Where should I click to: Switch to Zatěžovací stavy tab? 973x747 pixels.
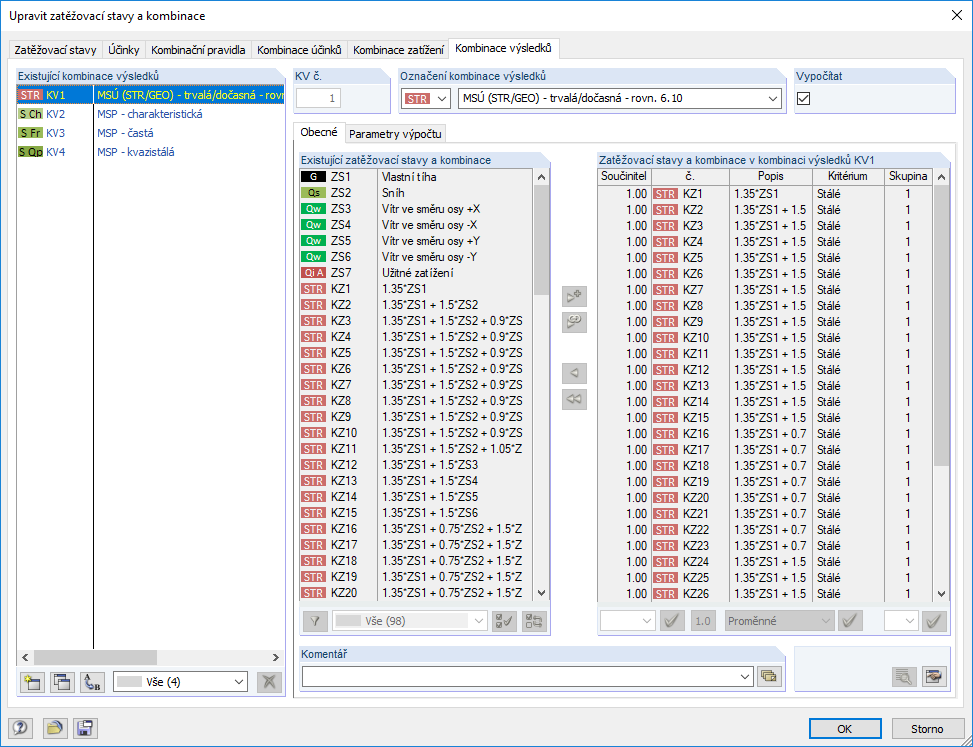pyautogui.click(x=55, y=50)
